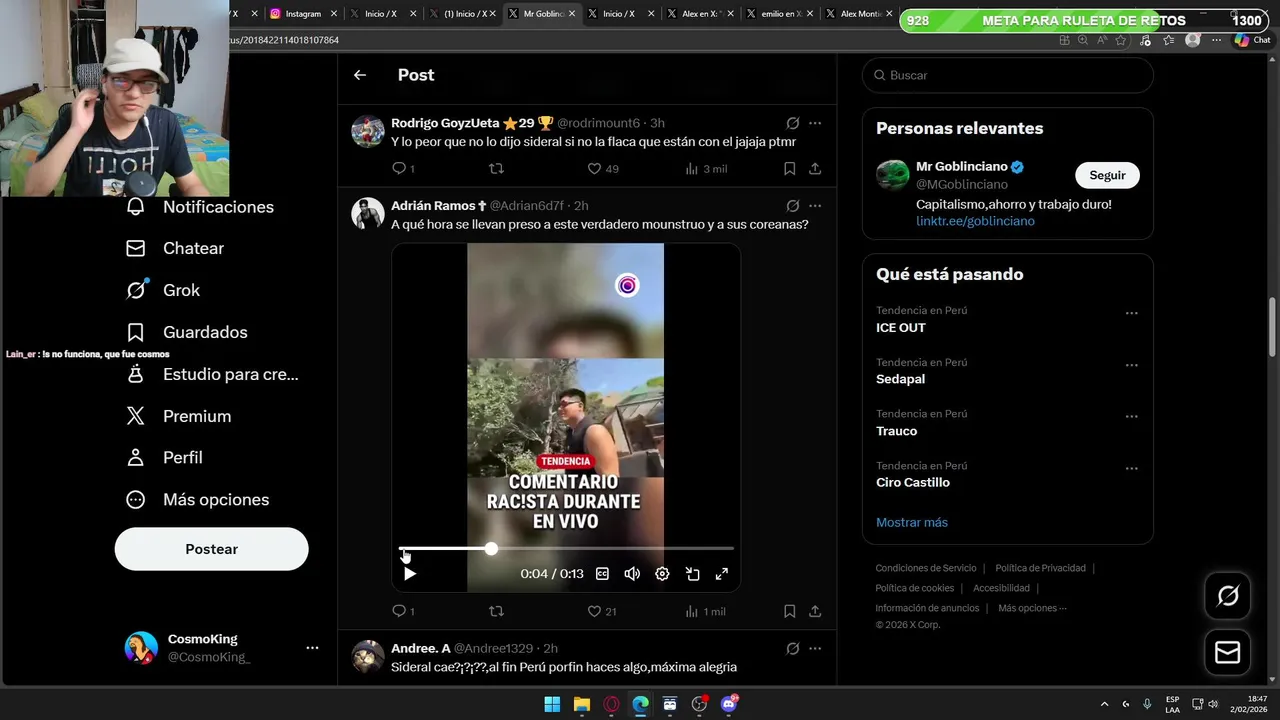Share Rodrigo GoyzUeta's post
This screenshot has width=1280, height=720.
tap(815, 168)
